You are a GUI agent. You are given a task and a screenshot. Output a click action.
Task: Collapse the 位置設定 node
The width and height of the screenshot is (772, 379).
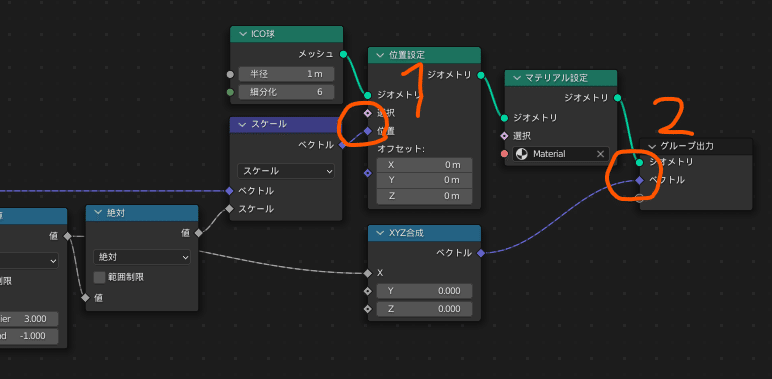[380, 55]
